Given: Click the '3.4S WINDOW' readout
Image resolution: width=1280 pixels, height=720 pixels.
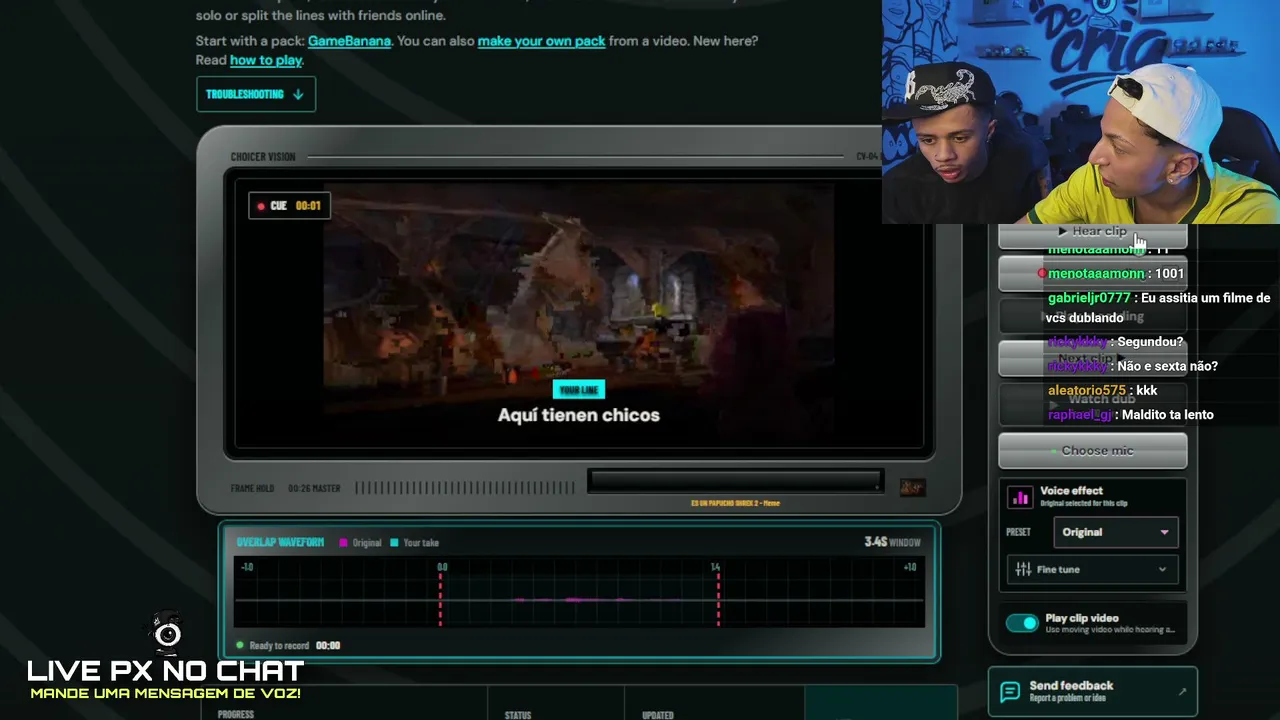Looking at the screenshot, I should [892, 542].
